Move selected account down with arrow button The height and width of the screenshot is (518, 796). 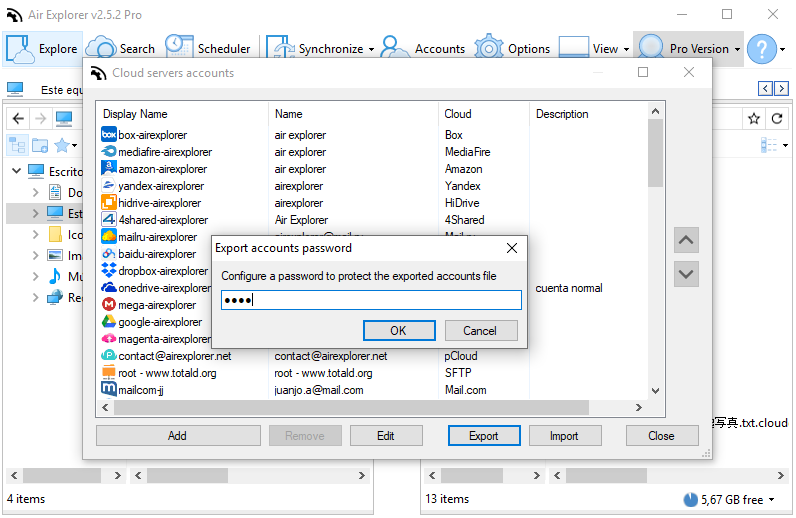[686, 274]
